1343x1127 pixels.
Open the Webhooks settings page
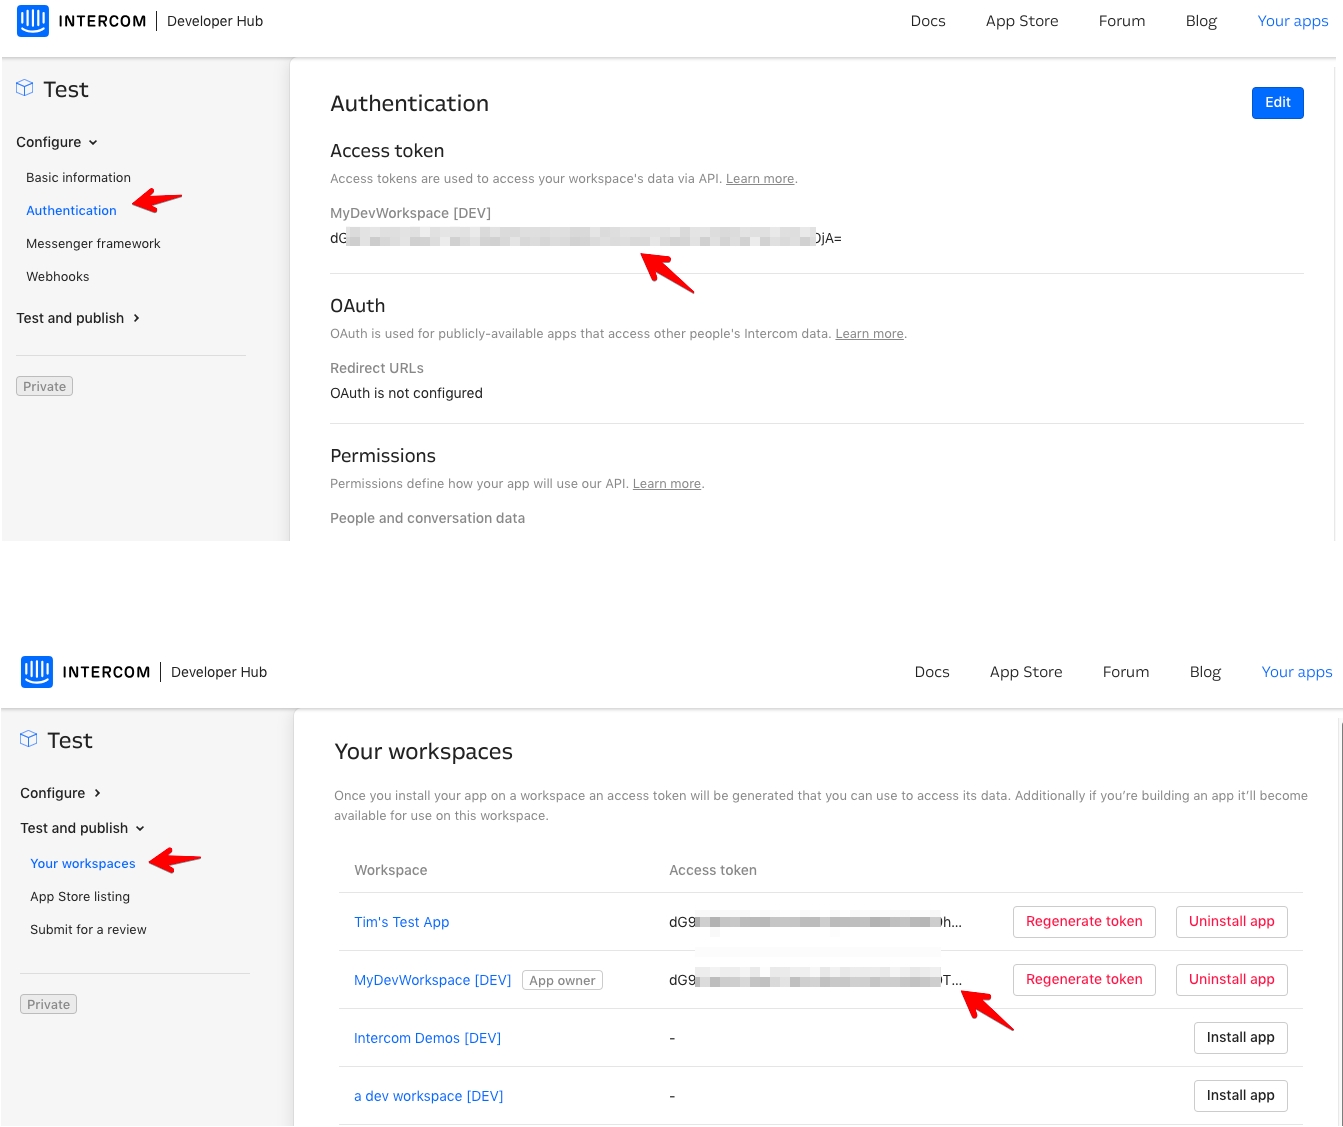tap(58, 277)
